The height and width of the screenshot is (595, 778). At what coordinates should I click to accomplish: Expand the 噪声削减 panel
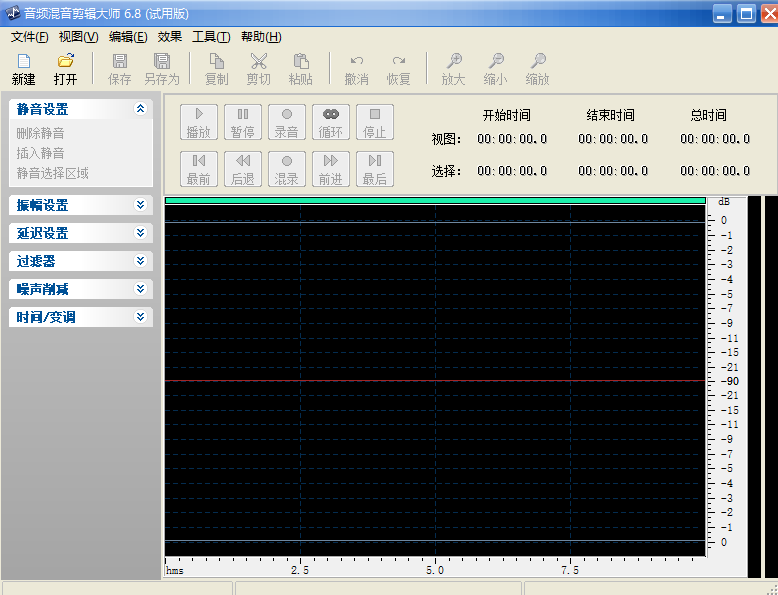[140, 289]
